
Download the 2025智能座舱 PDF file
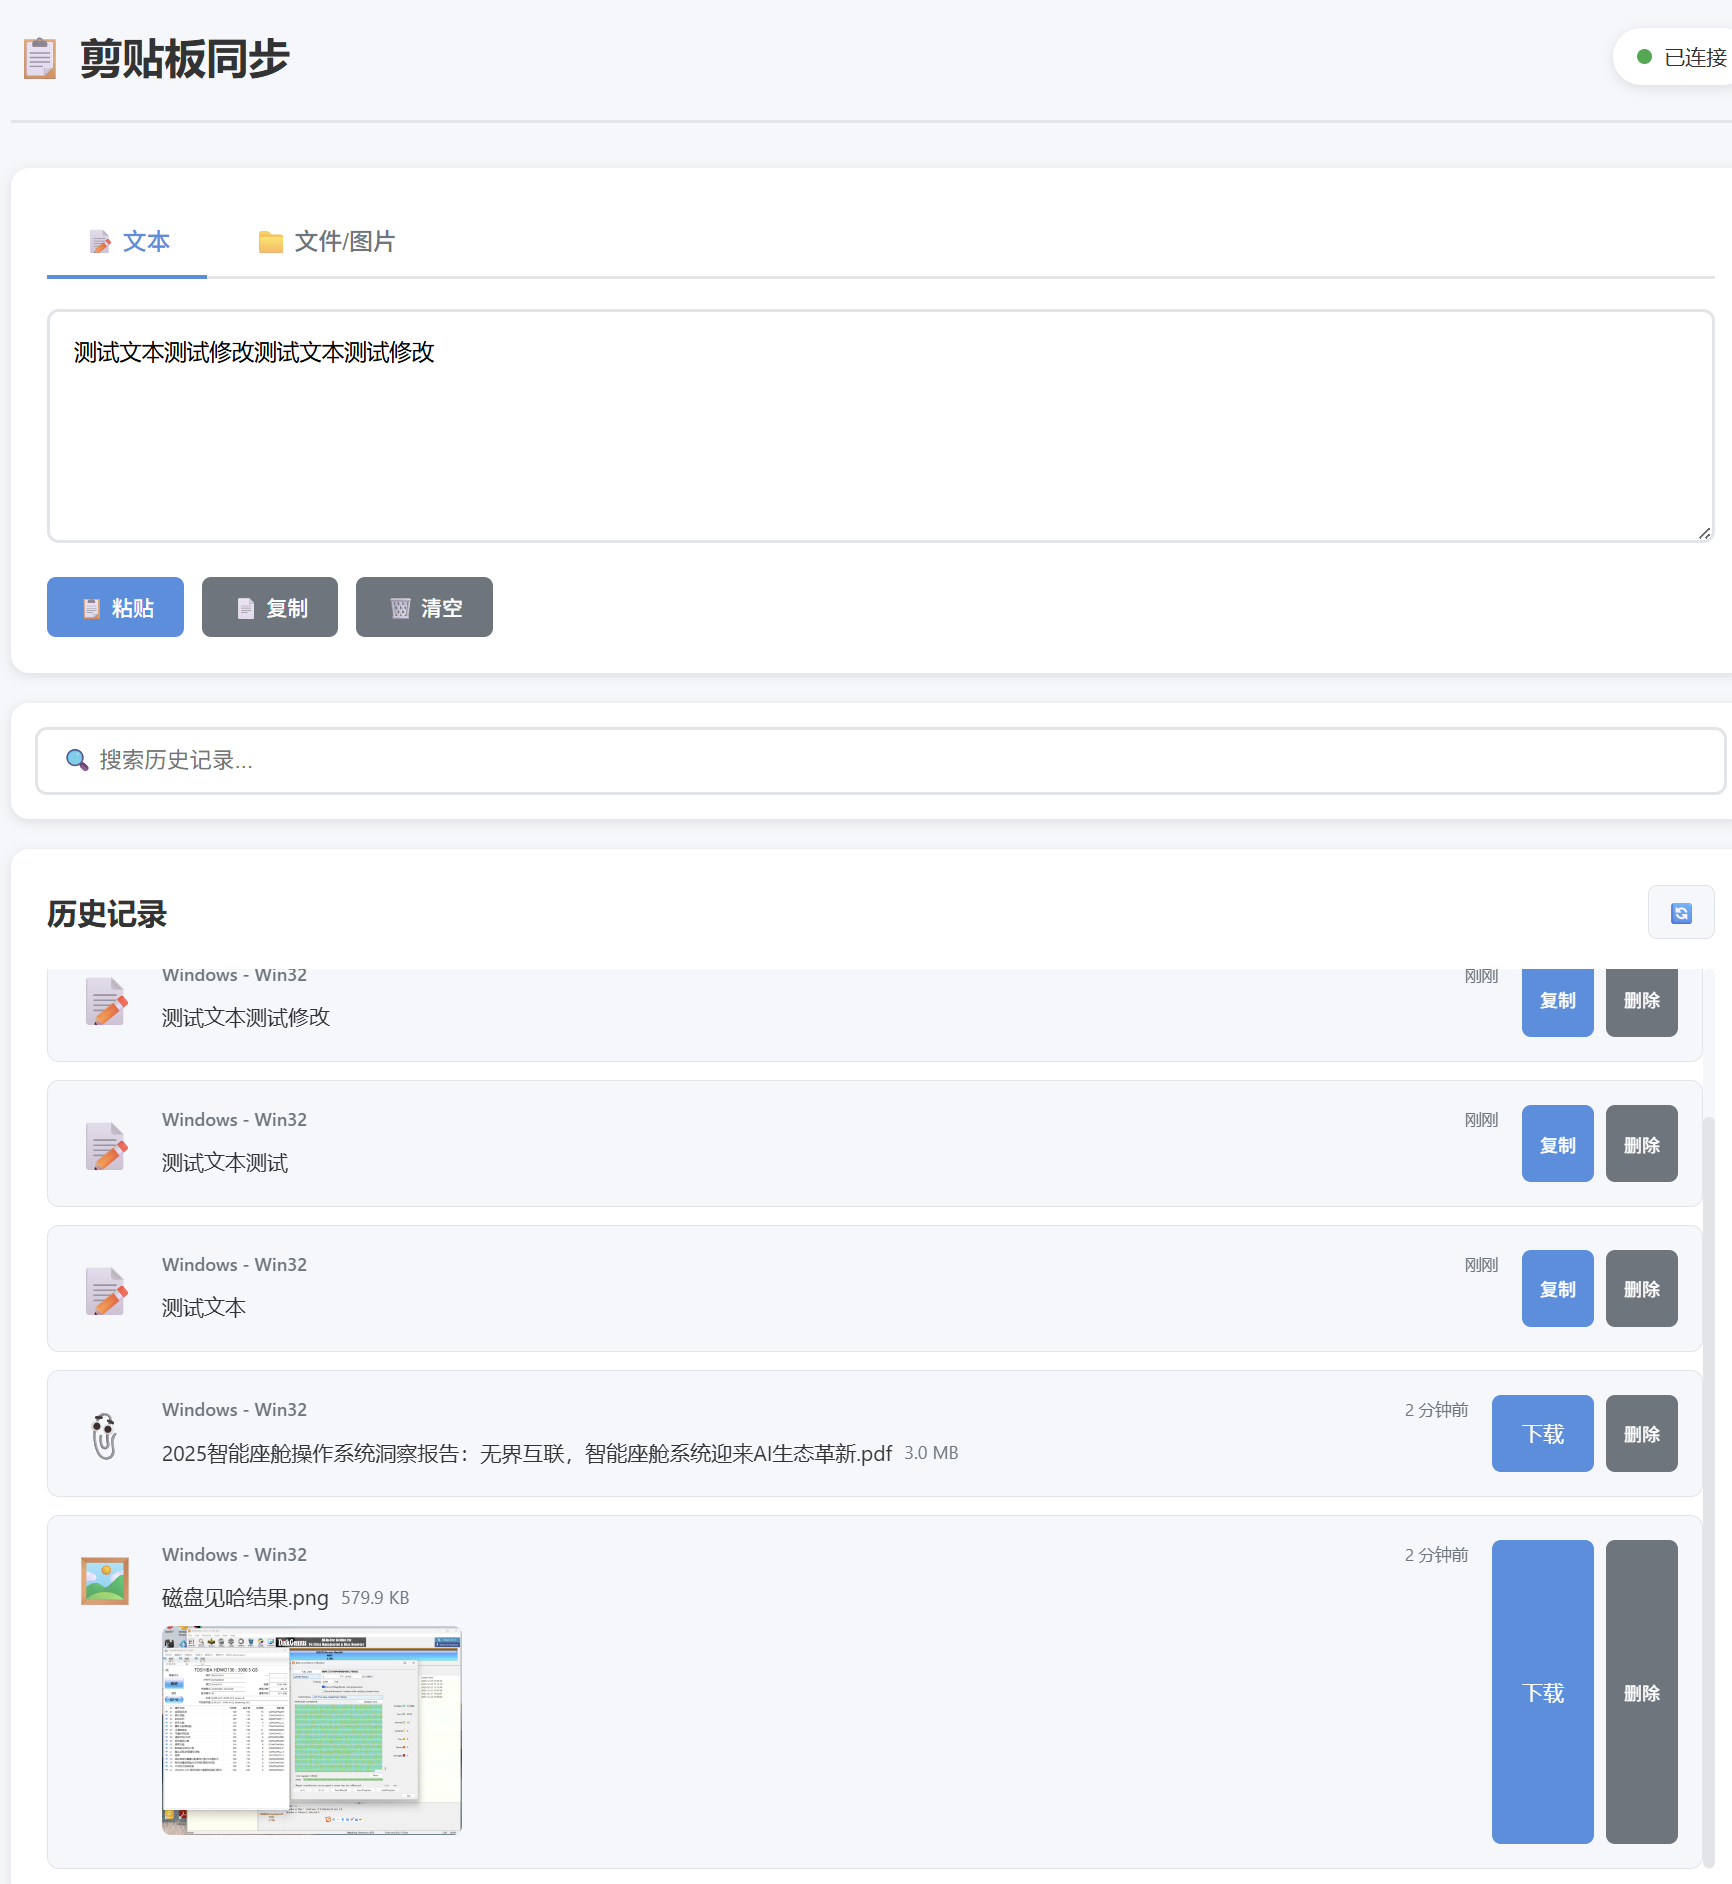point(1542,1433)
